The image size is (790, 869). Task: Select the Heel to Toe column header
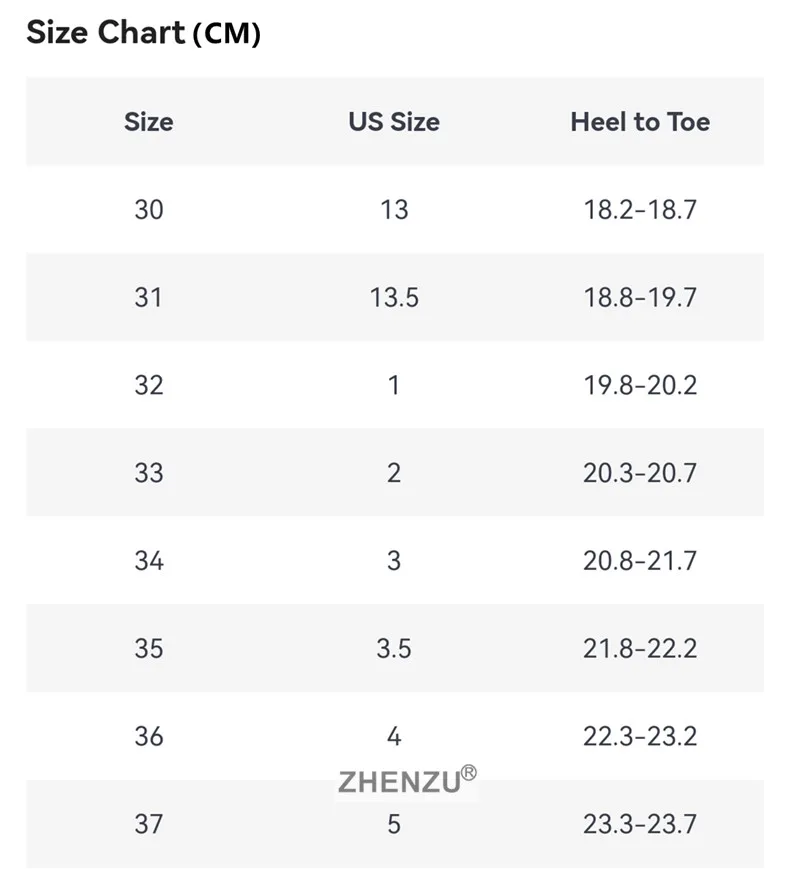pos(640,122)
